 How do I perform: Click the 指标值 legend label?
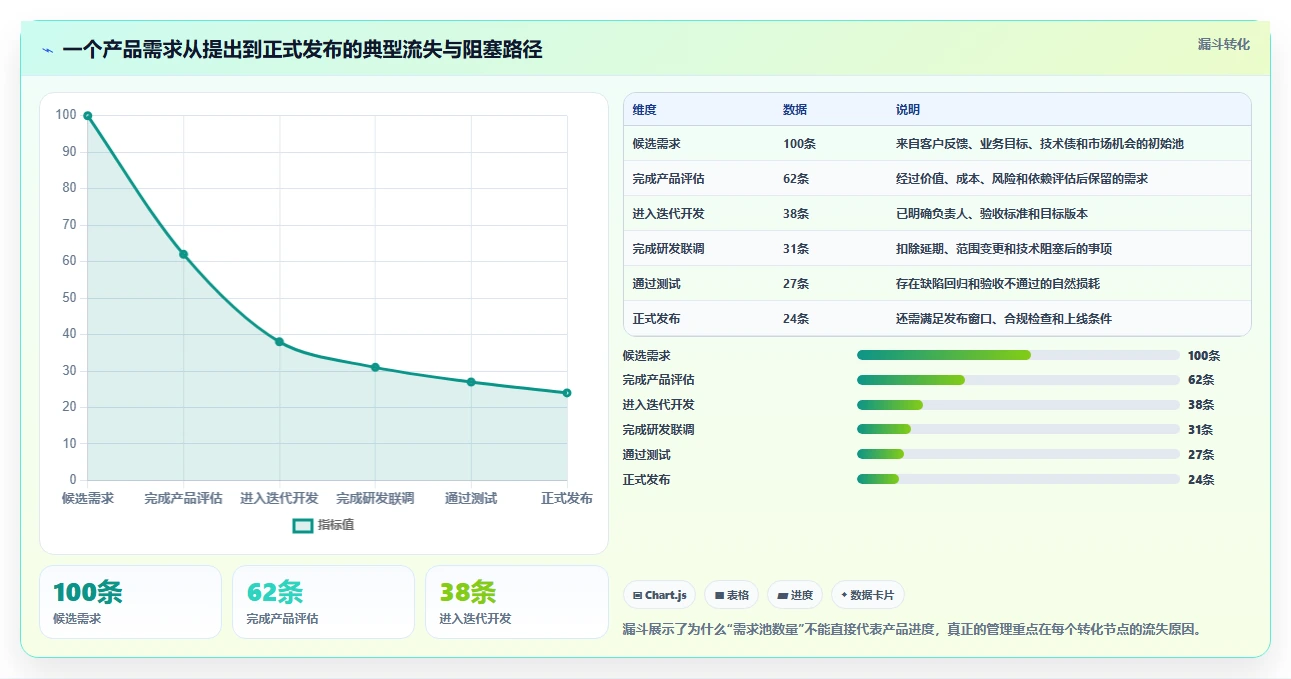(336, 526)
